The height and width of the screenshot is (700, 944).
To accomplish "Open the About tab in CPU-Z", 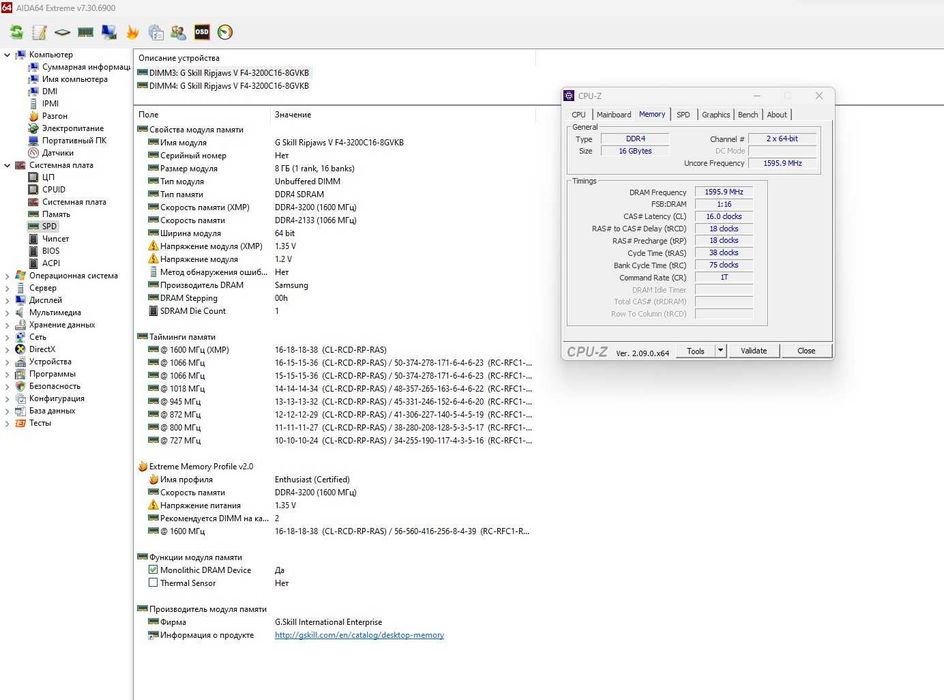I will (777, 114).
